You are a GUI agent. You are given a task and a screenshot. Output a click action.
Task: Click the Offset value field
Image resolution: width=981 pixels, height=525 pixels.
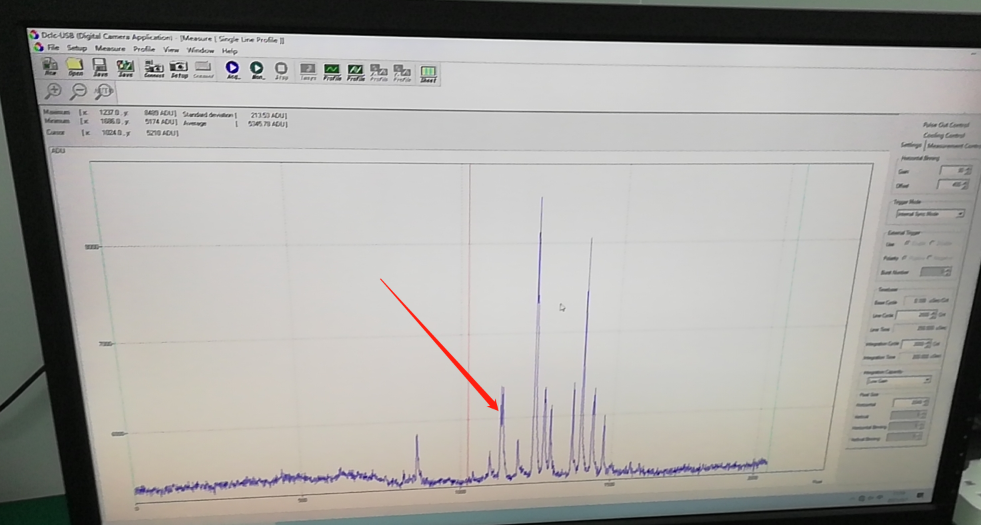[952, 185]
